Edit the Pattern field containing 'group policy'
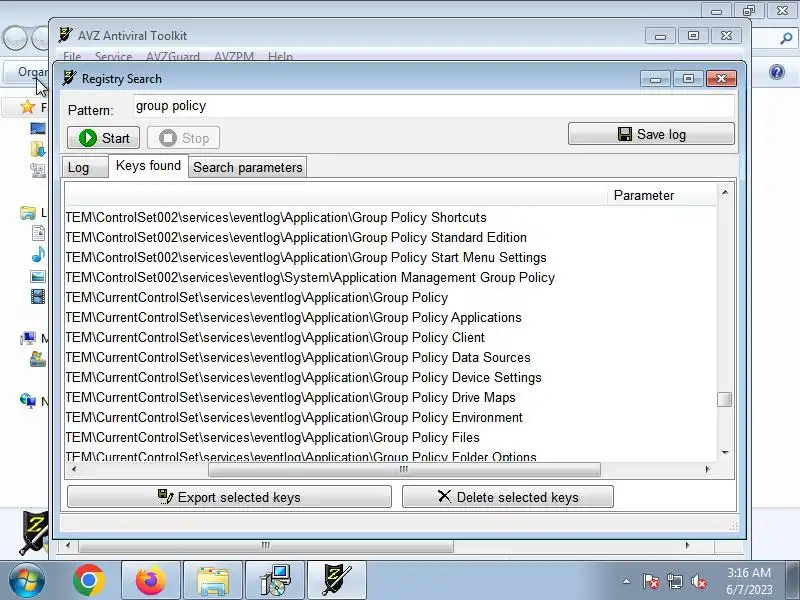The height and width of the screenshot is (600, 800). pyautogui.click(x=434, y=106)
